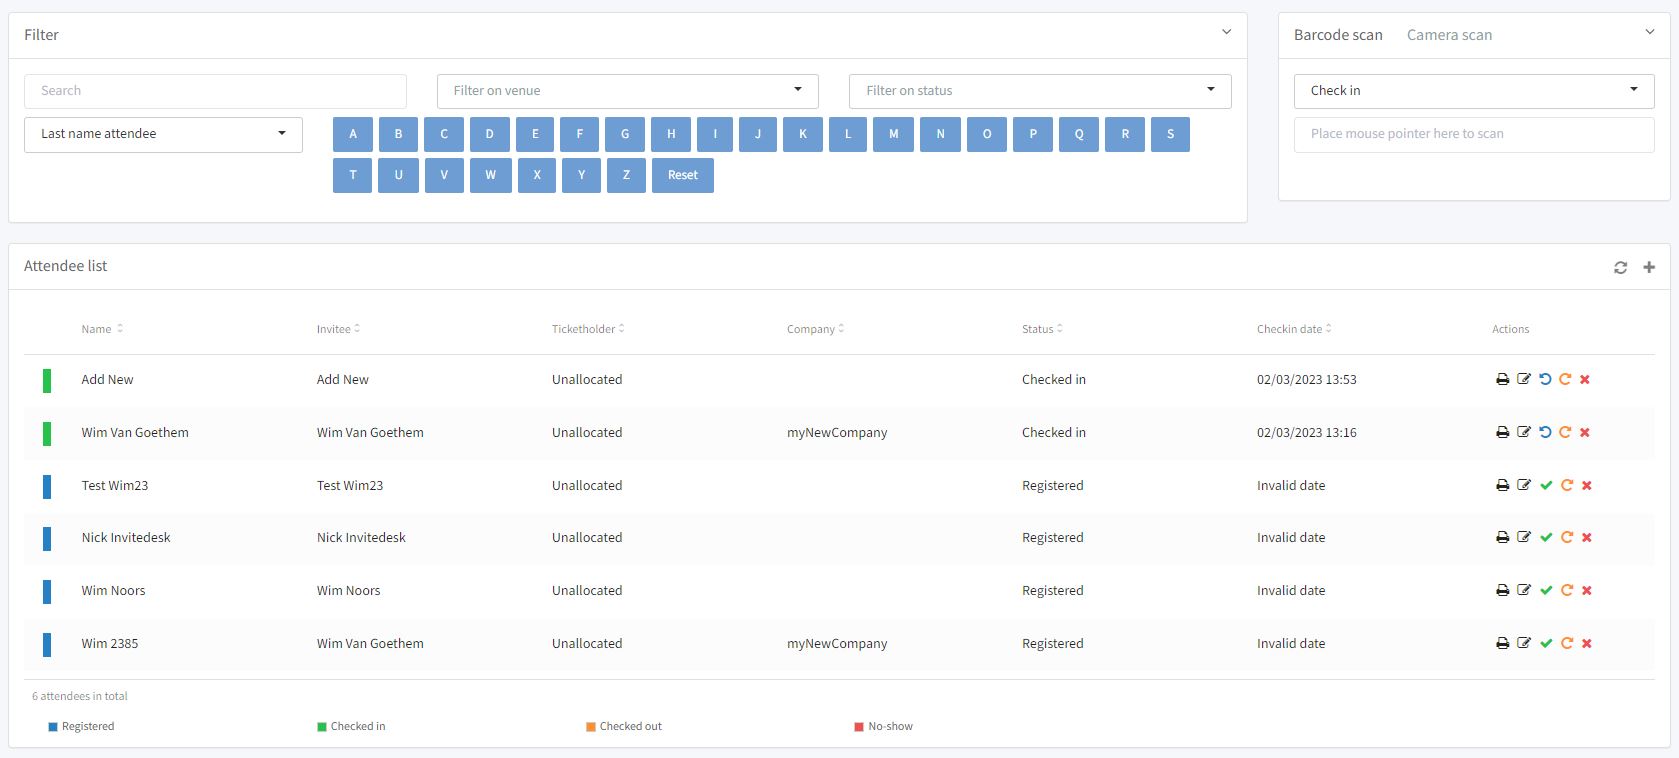Image resolution: width=1679 pixels, height=758 pixels.
Task: Undo check-in for Add New attendee
Action: (x=1545, y=380)
